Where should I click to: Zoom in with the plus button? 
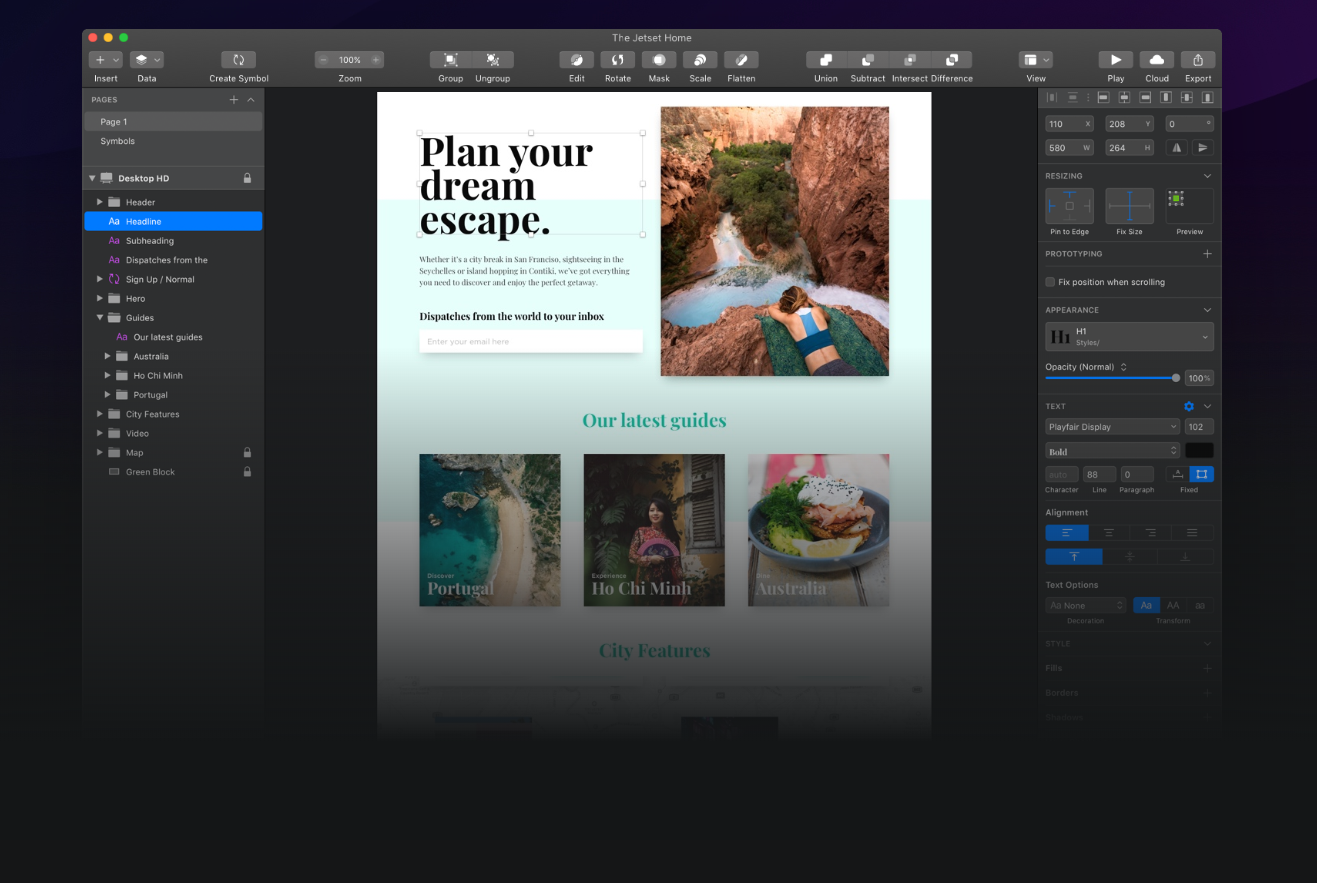[376, 60]
